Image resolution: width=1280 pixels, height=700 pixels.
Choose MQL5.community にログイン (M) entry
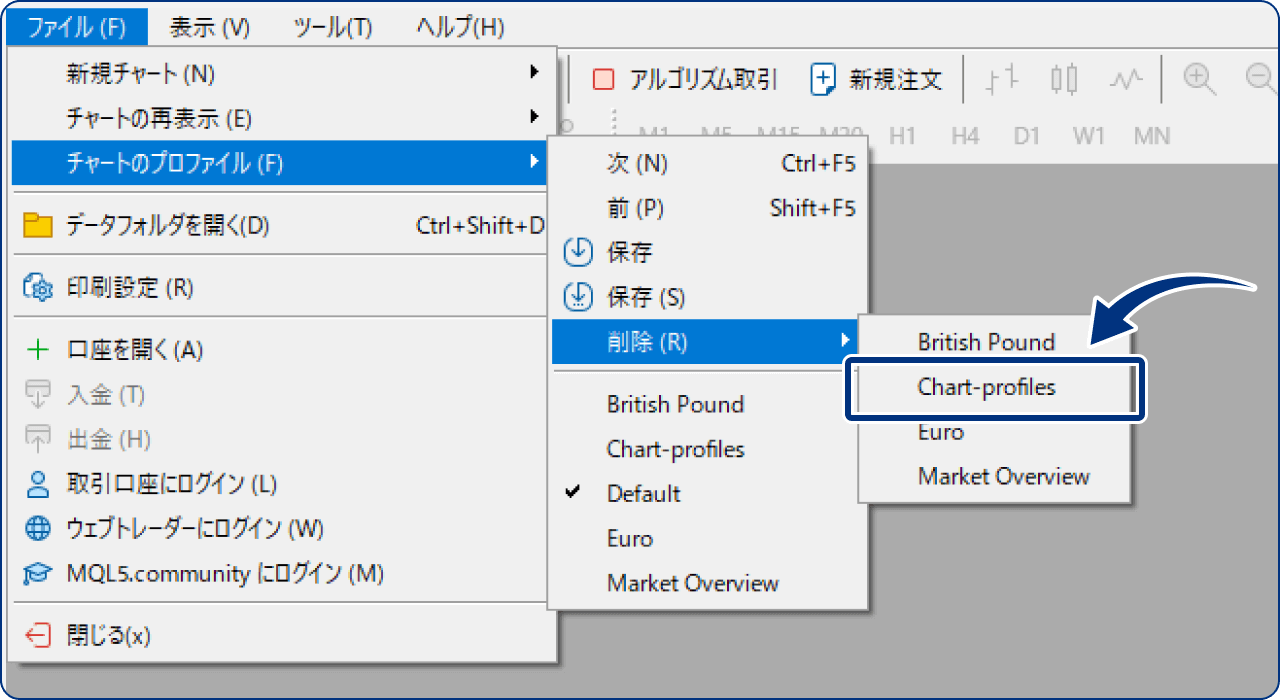tap(281, 573)
